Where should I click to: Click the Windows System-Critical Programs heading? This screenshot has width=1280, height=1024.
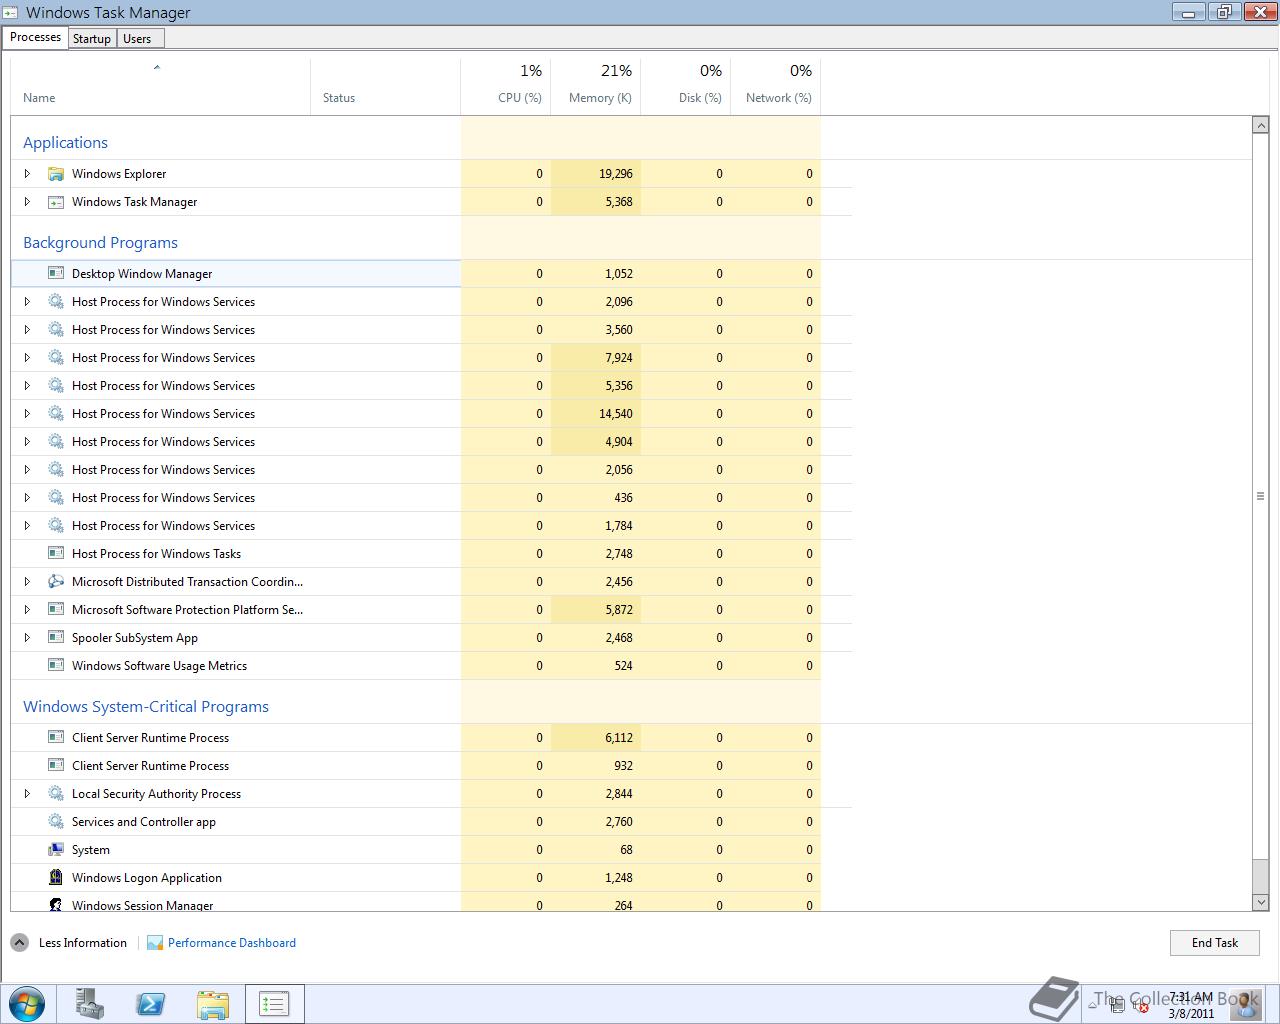coord(146,707)
